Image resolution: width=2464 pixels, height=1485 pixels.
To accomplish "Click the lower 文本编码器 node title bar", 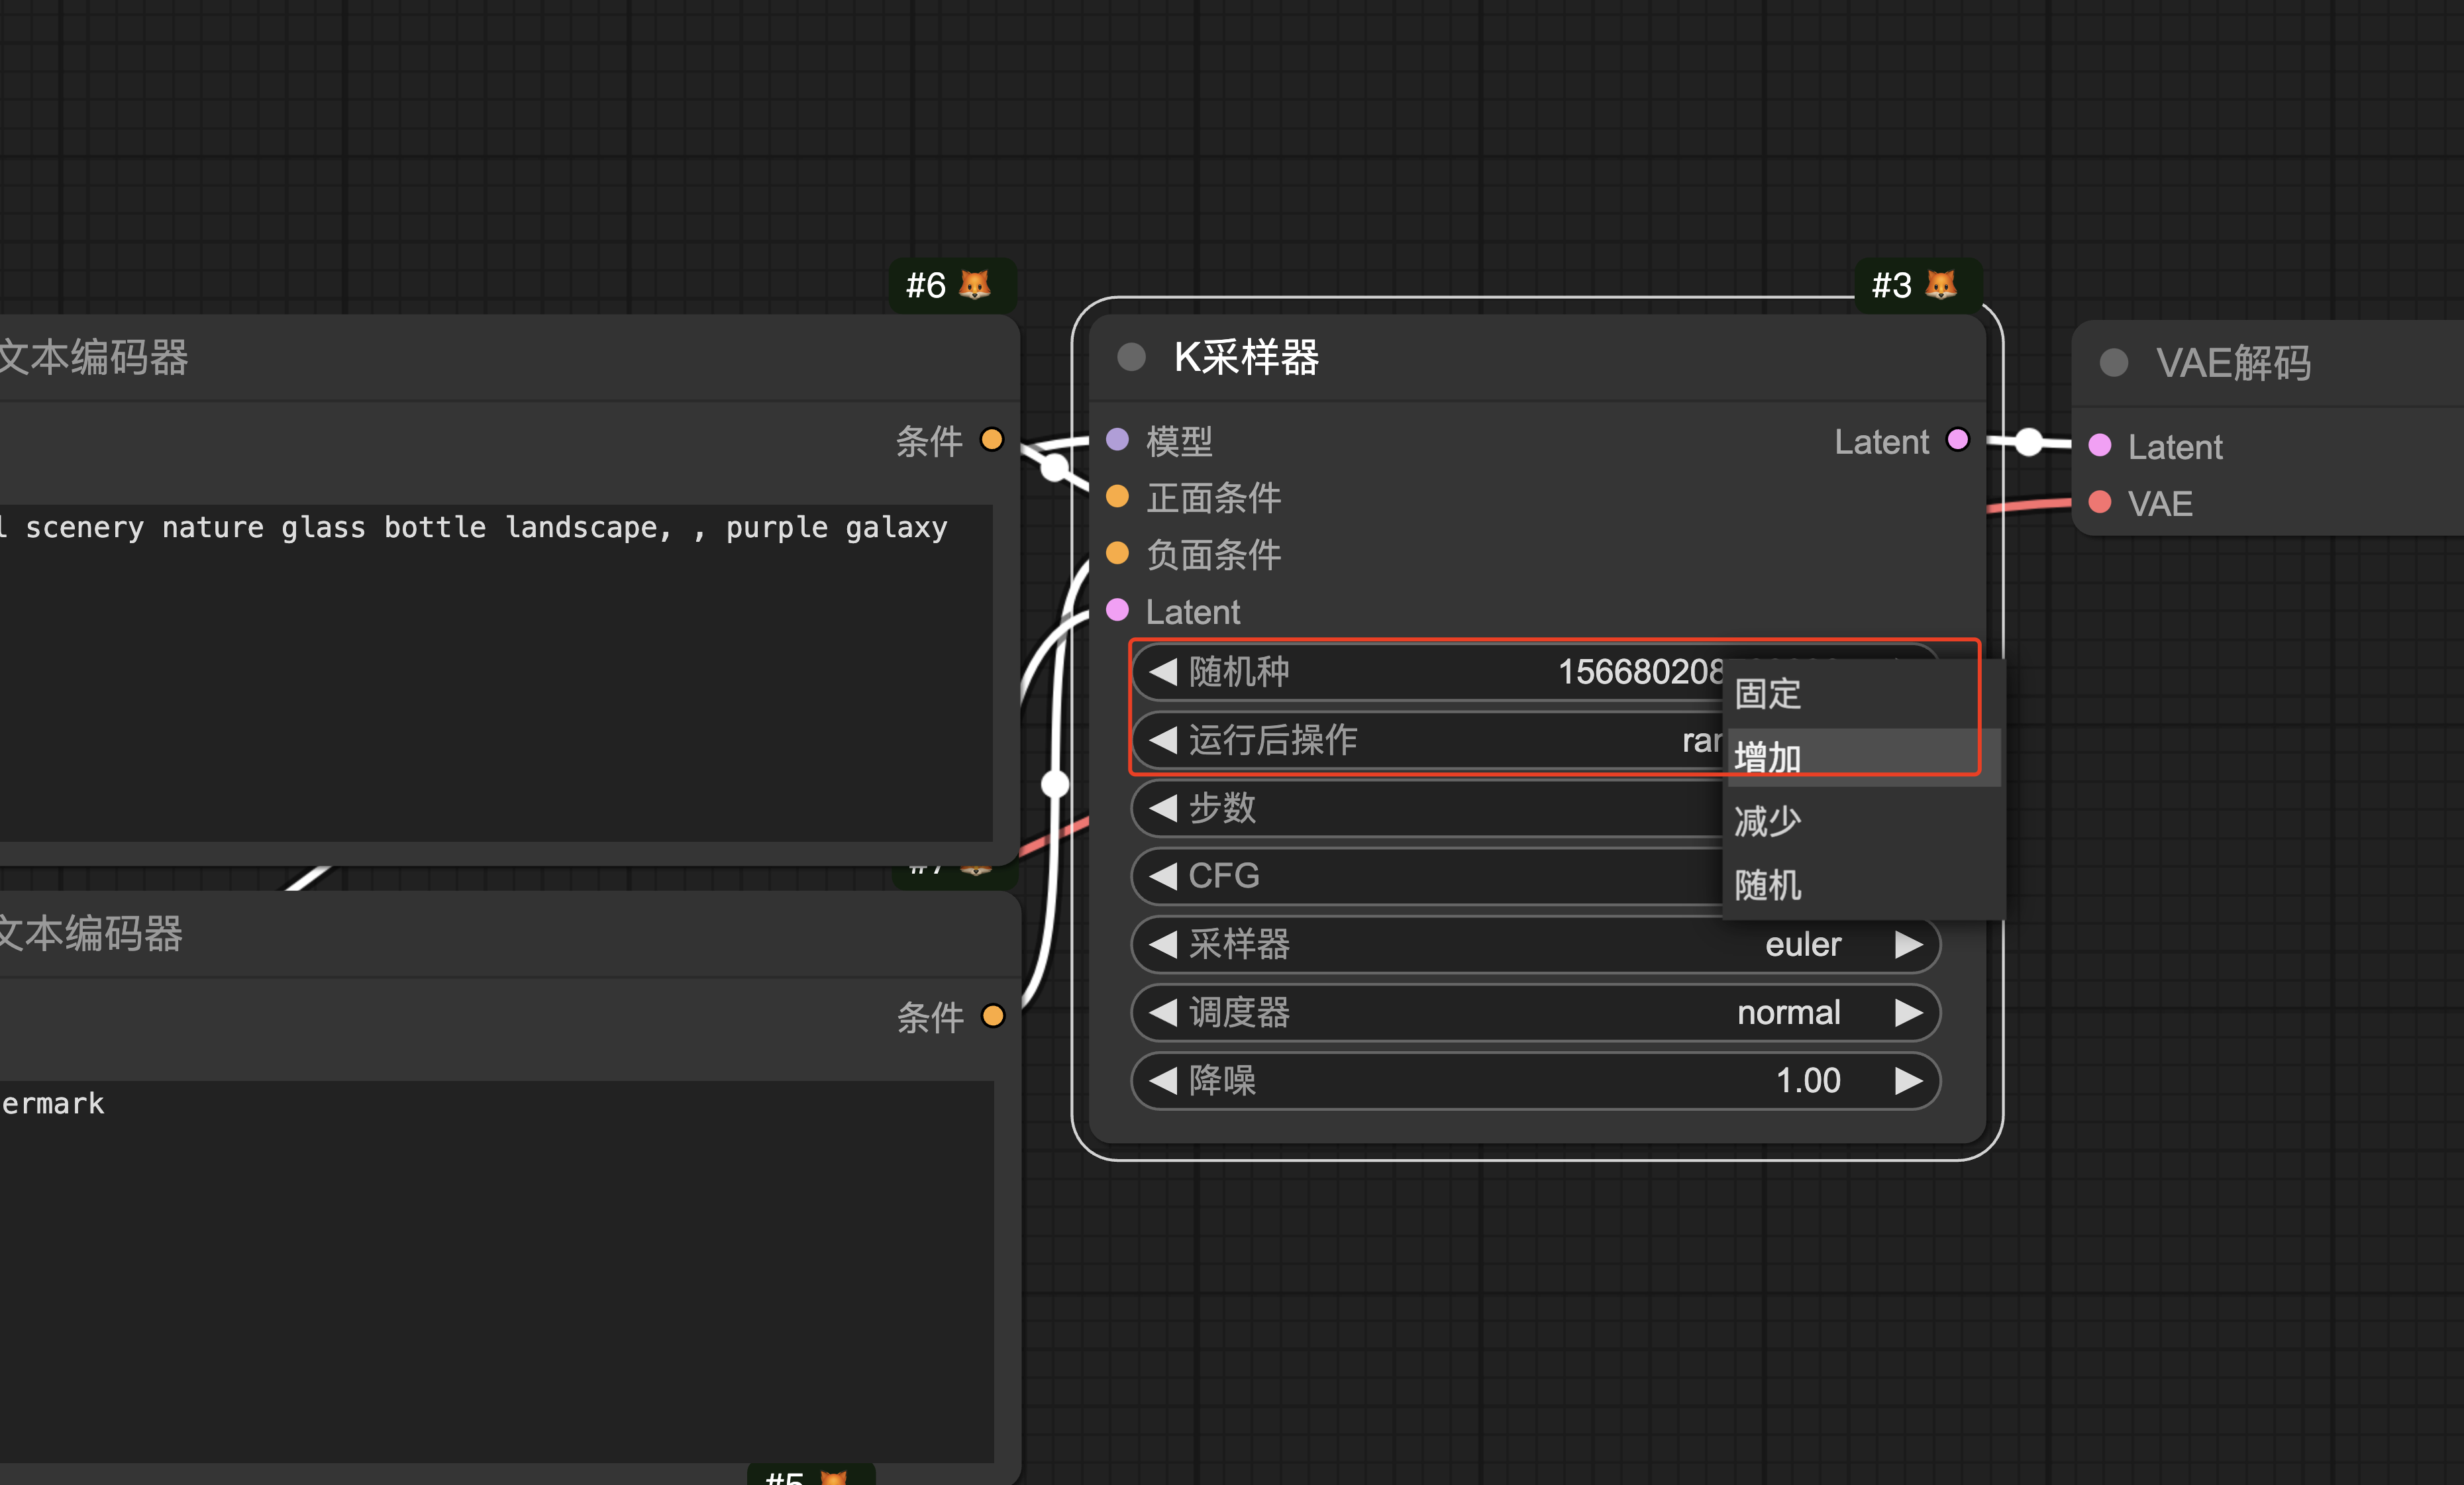I will [509, 933].
